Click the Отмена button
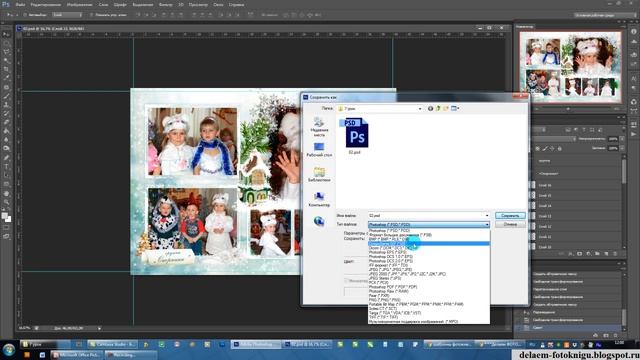The height and width of the screenshot is (360, 640). pyautogui.click(x=510, y=224)
